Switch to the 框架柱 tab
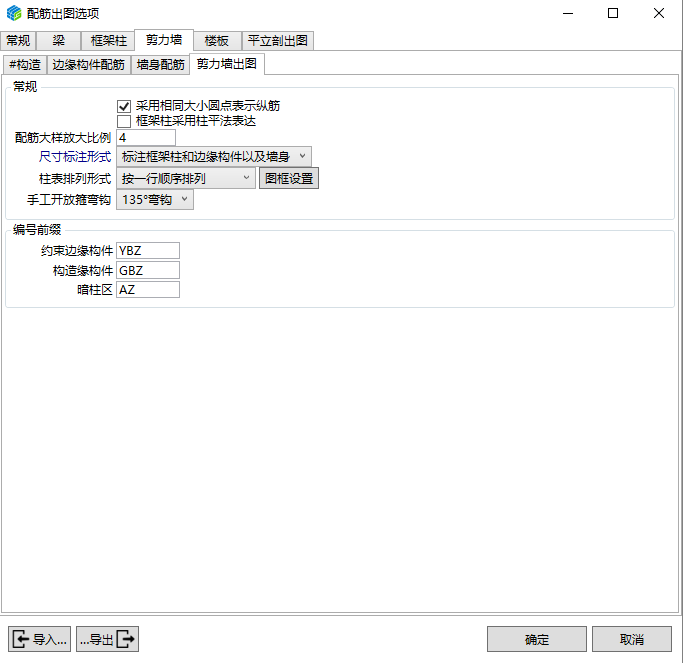This screenshot has height=663, width=683. click(x=108, y=41)
